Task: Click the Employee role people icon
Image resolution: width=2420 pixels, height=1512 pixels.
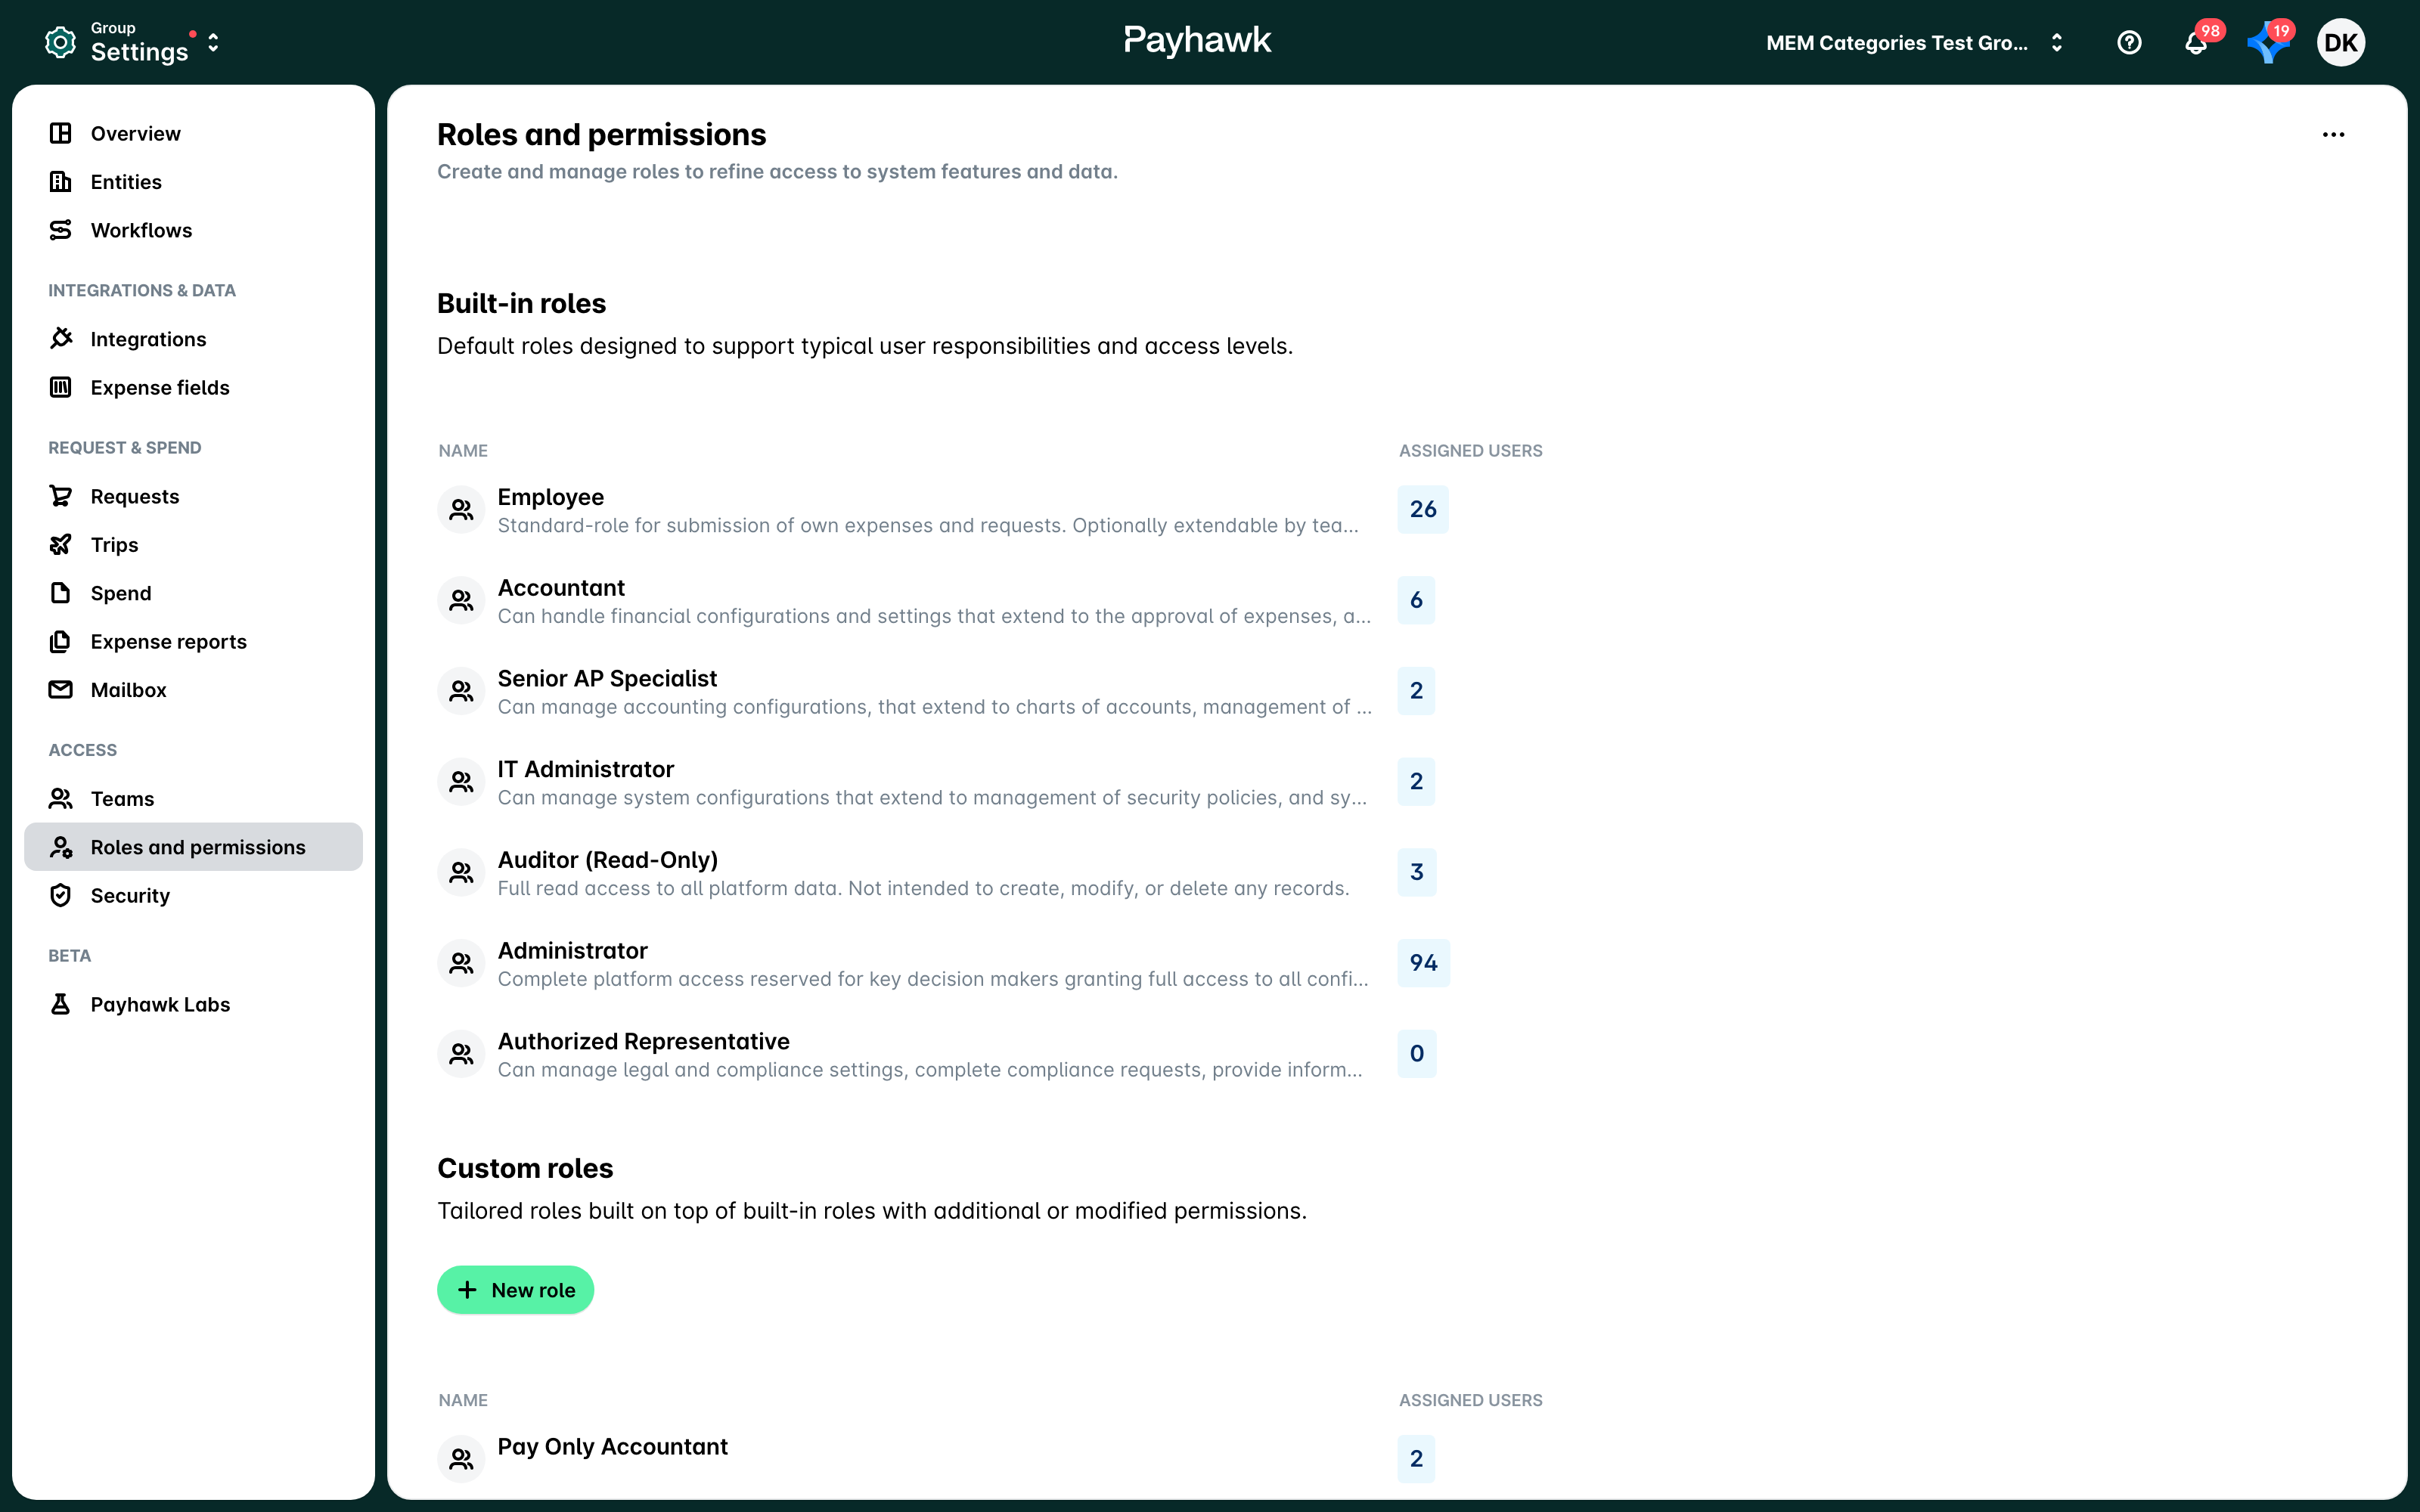Action: 461,509
